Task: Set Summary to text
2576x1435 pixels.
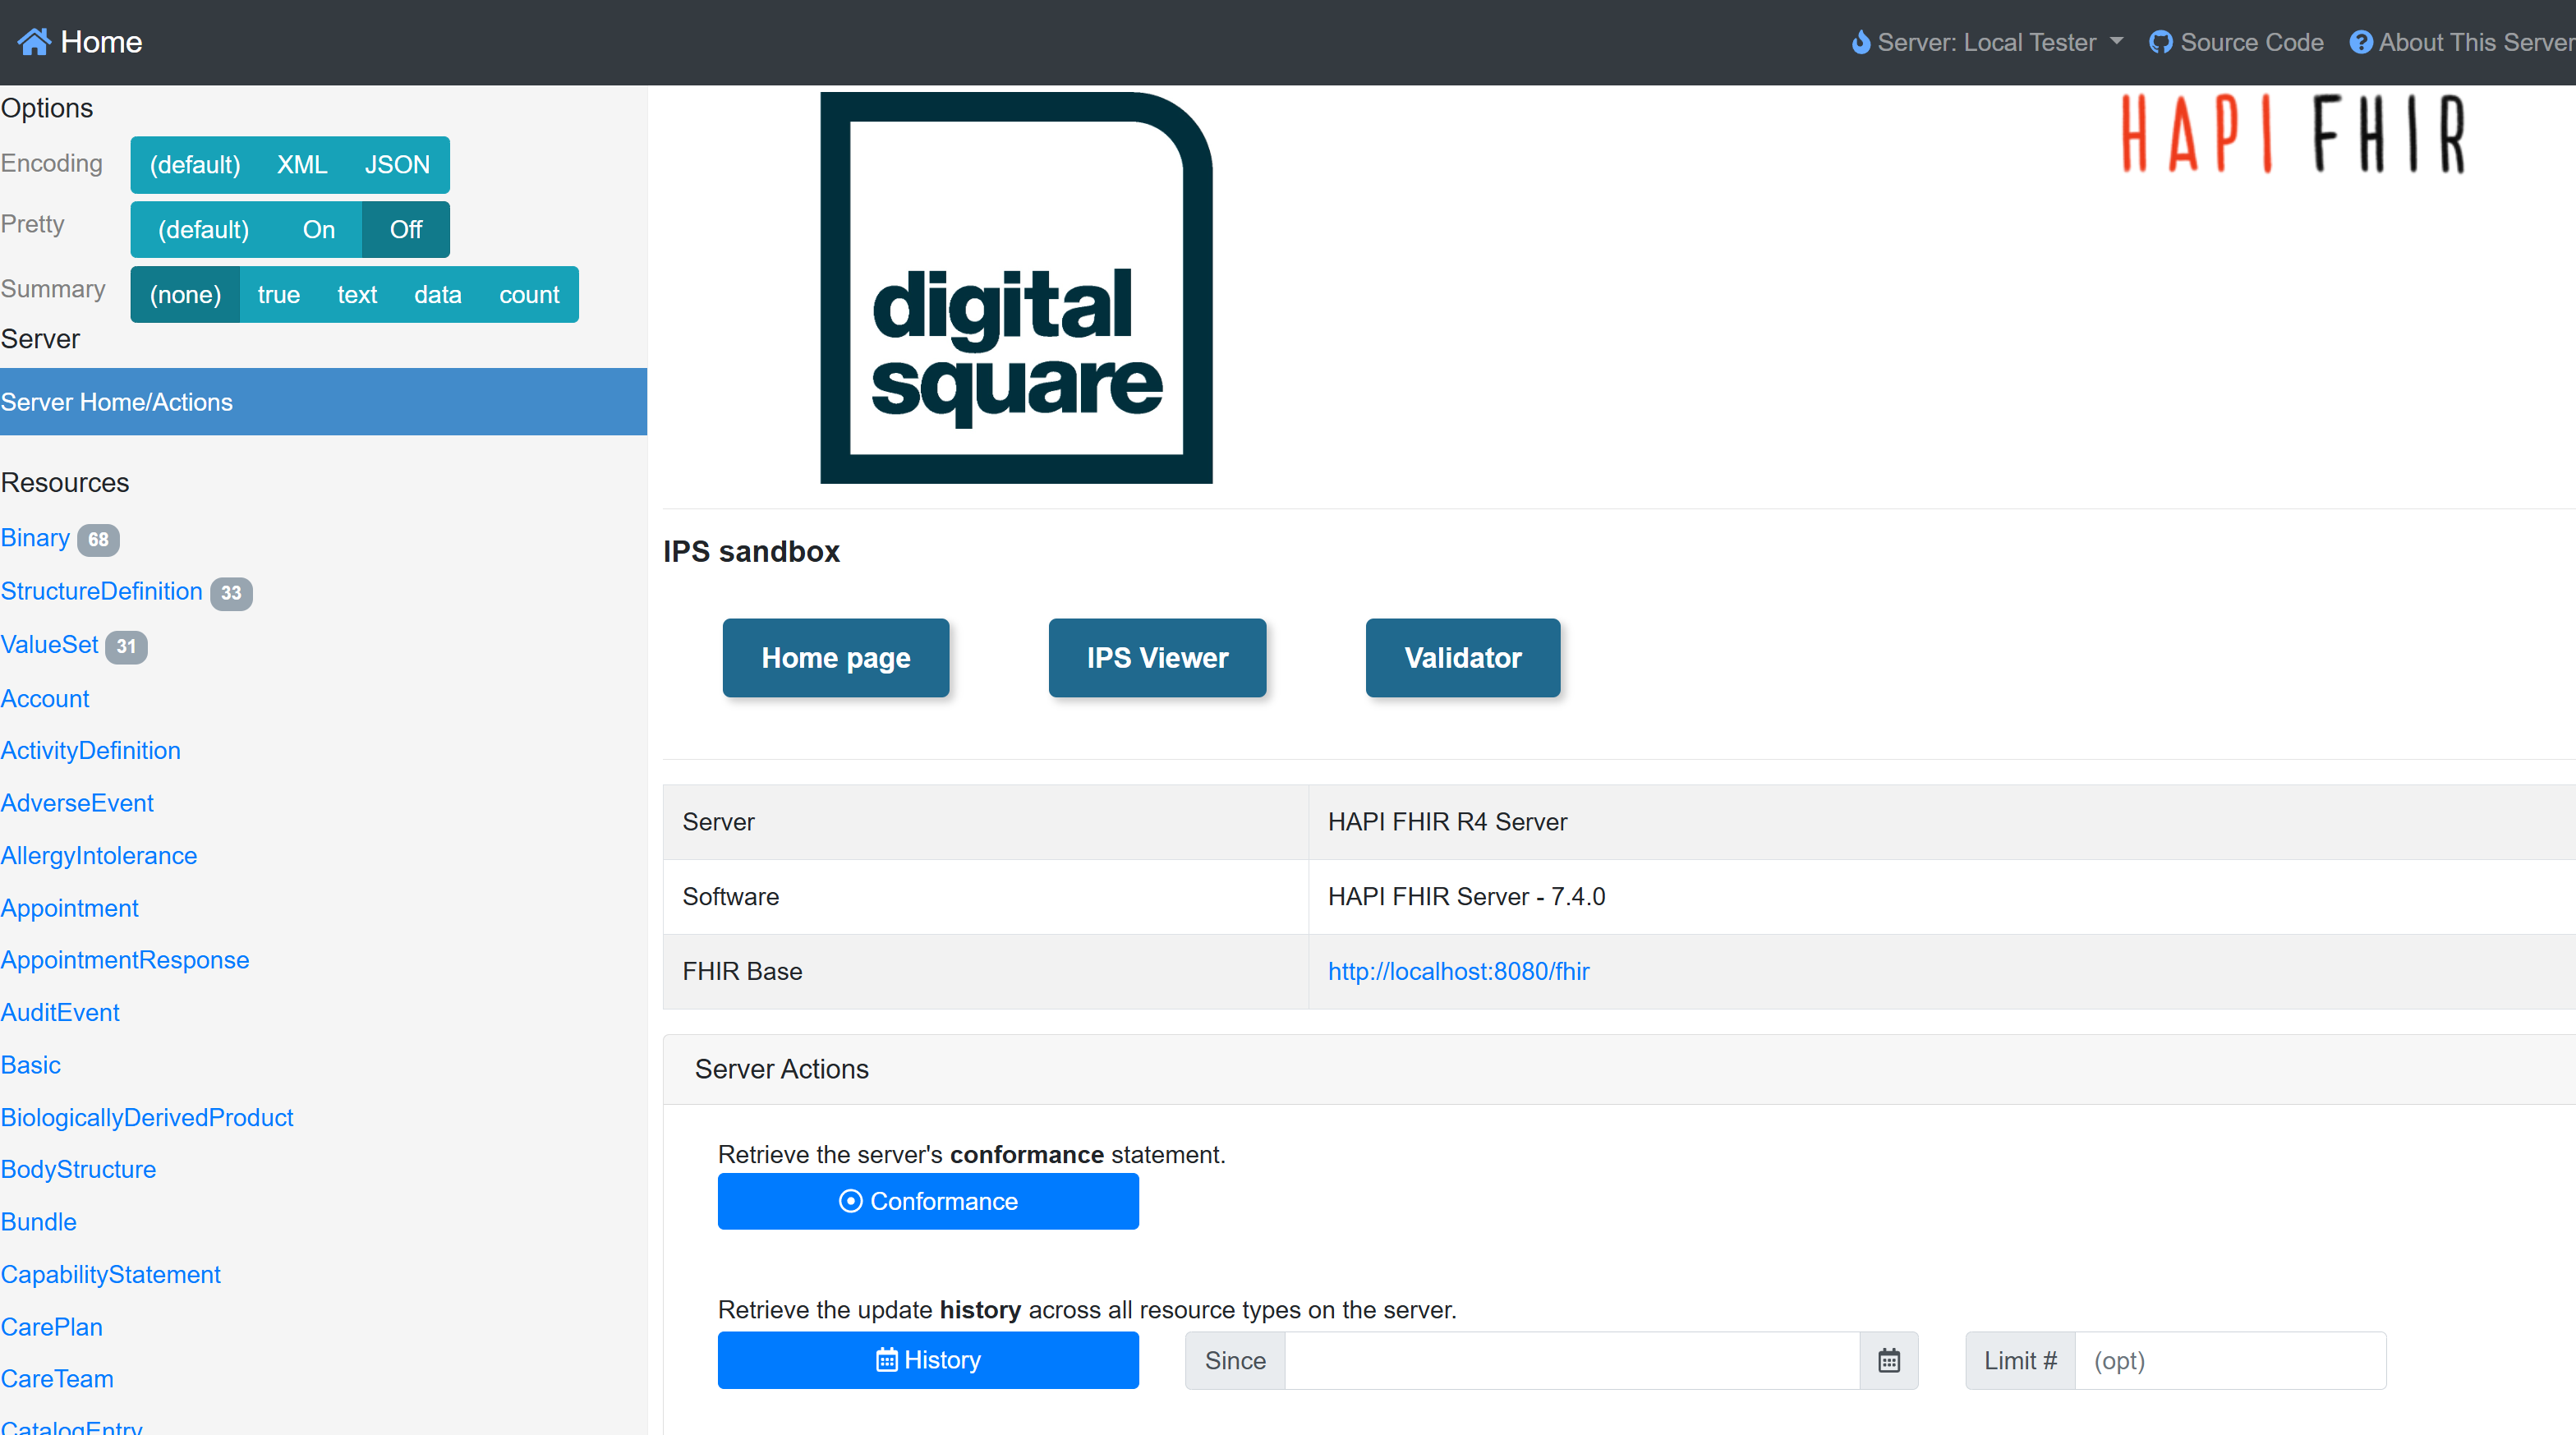Action: (x=357, y=295)
